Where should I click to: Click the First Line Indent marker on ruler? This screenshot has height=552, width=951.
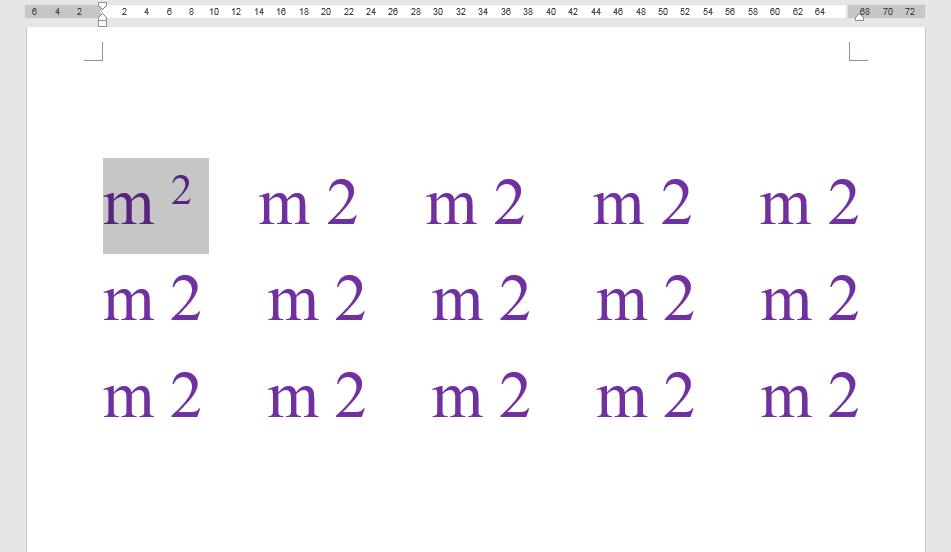tap(102, 6)
